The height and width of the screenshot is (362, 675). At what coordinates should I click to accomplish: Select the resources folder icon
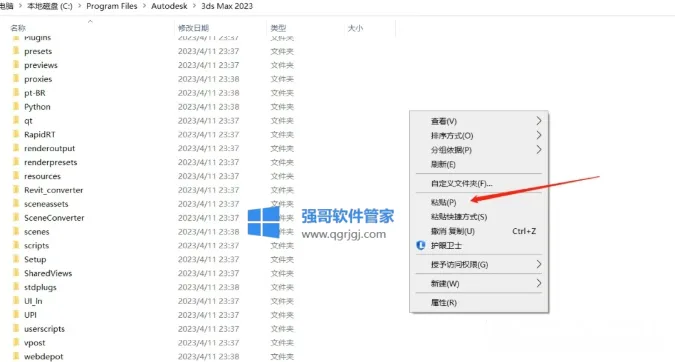(16, 176)
